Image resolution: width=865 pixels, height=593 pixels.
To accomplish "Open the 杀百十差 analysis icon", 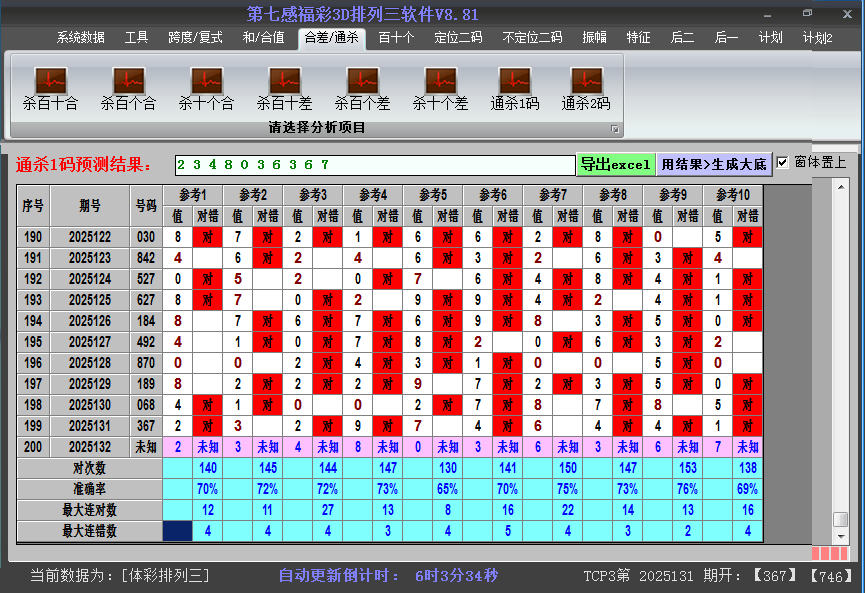I will click(x=285, y=89).
